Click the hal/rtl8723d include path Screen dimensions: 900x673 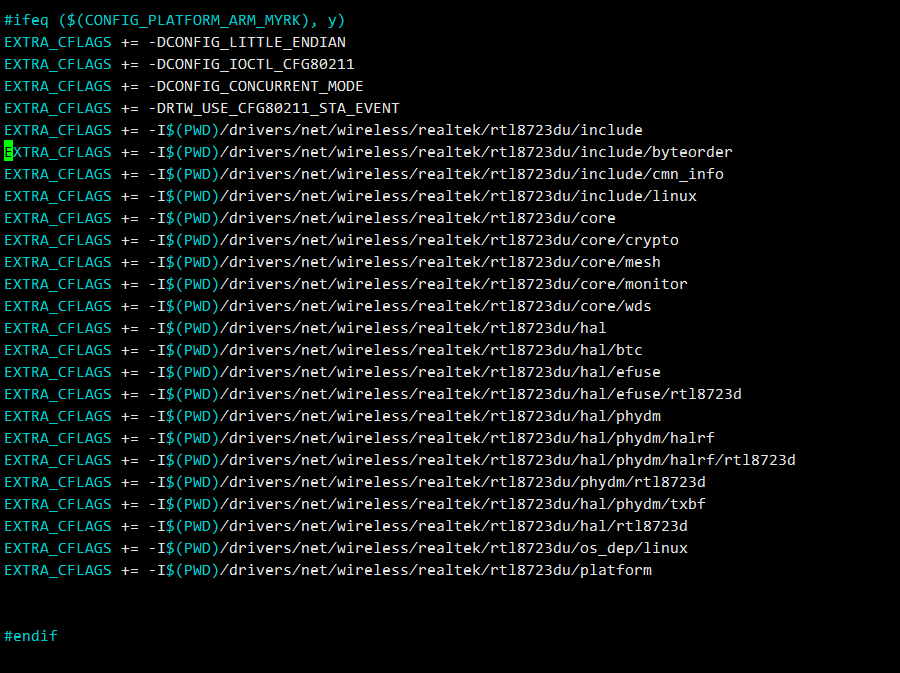coord(418,526)
